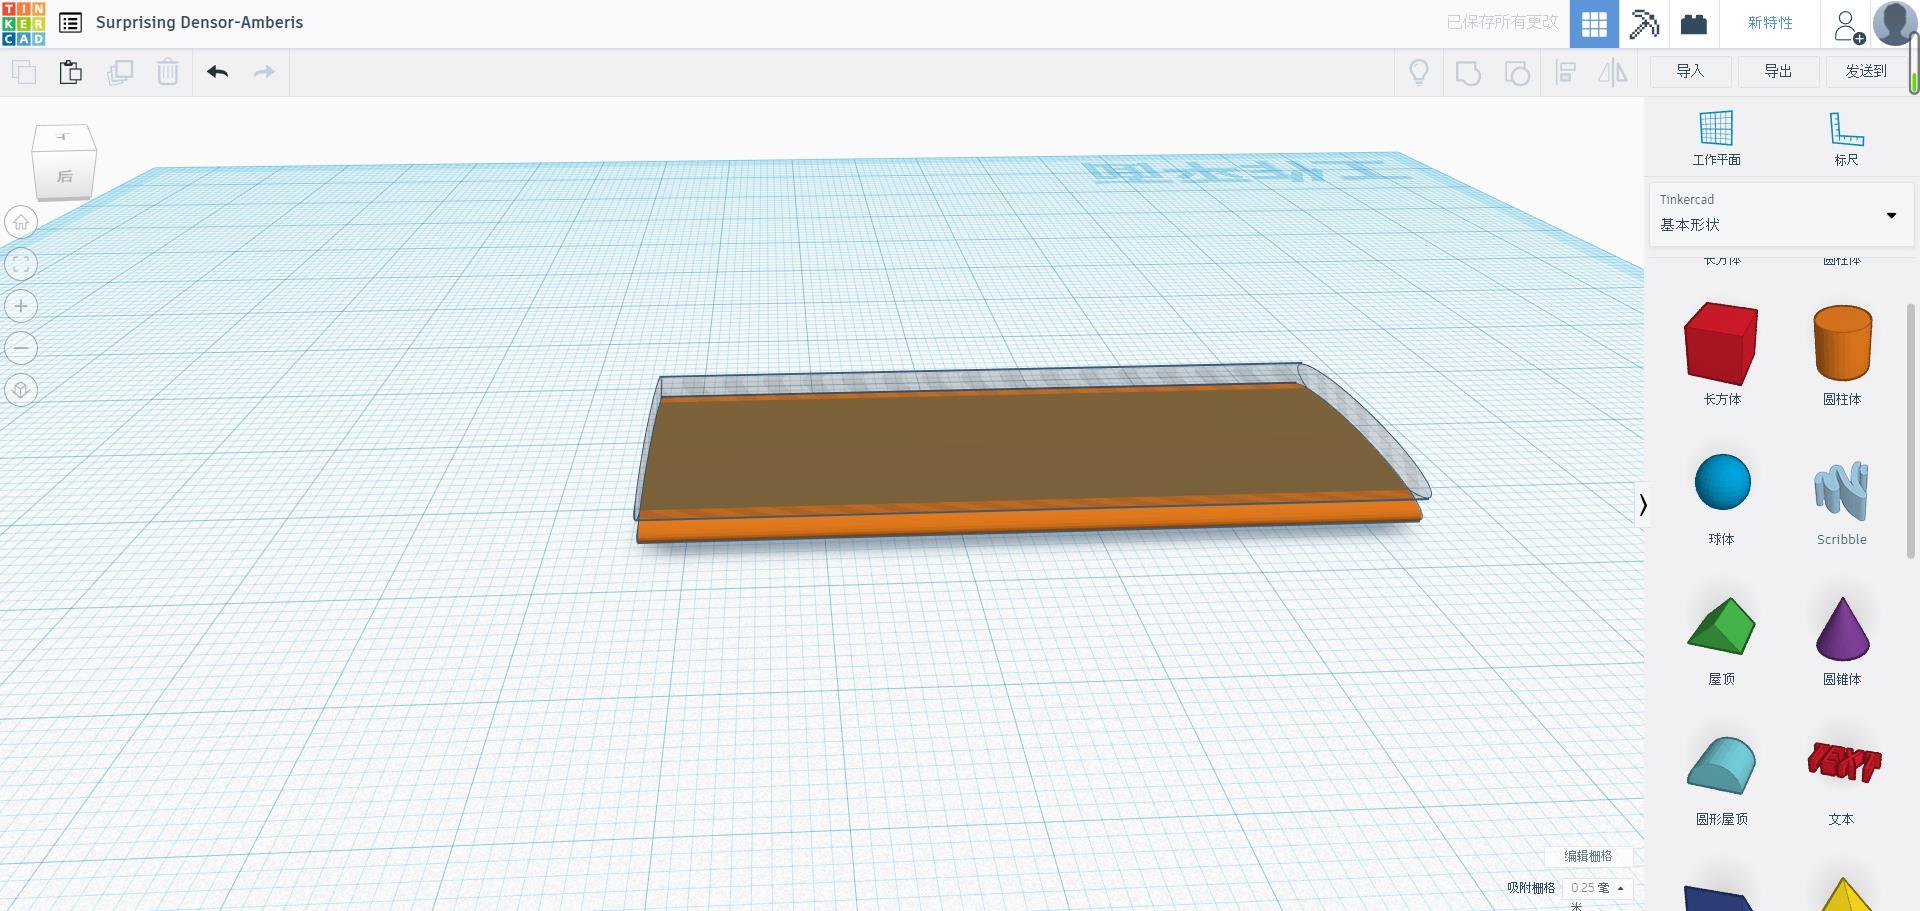Click the view cube orientation control
The height and width of the screenshot is (911, 1920).
(64, 161)
